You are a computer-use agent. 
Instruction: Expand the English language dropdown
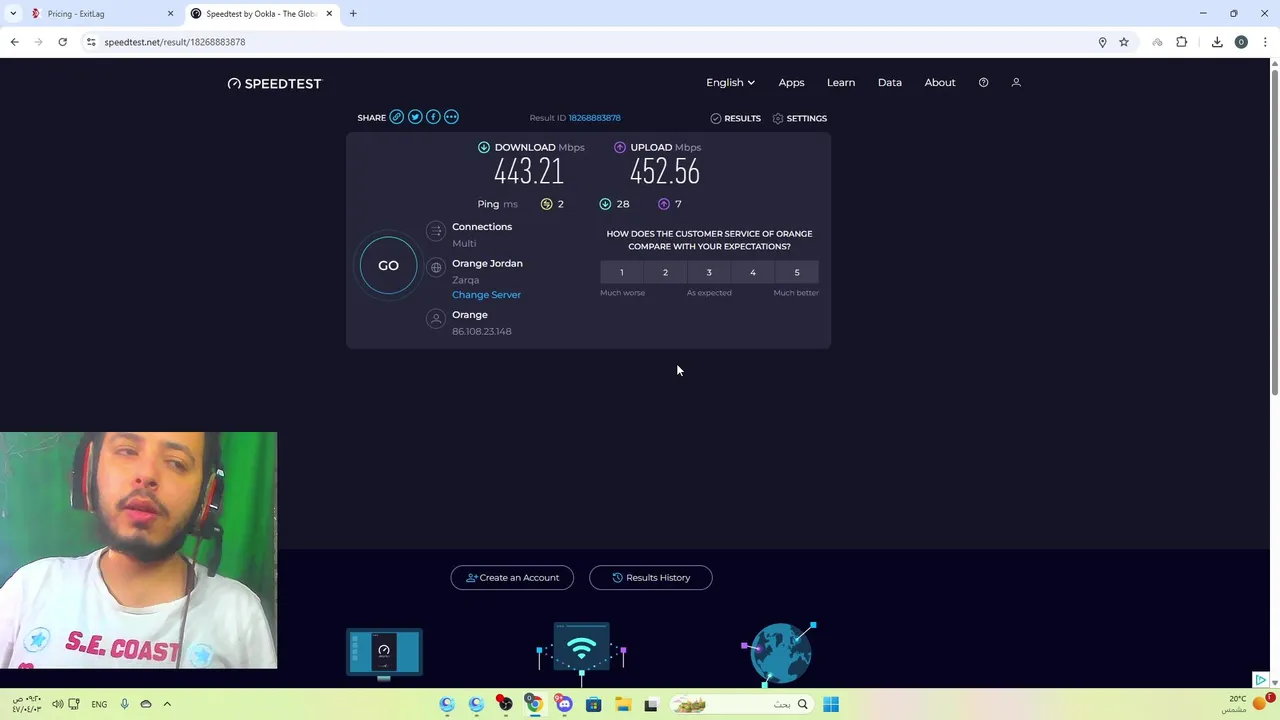pos(730,82)
